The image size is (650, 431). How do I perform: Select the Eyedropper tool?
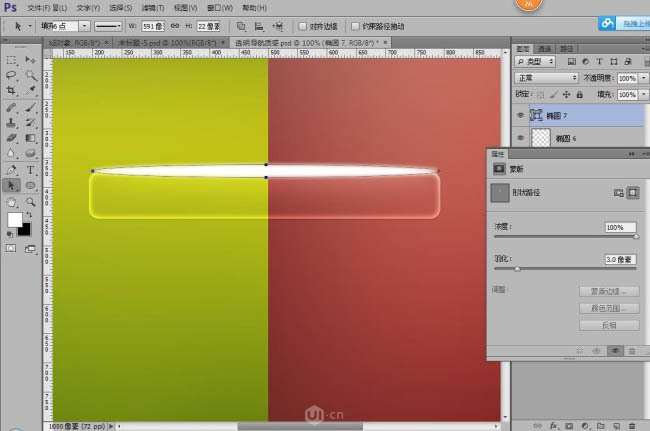30,90
